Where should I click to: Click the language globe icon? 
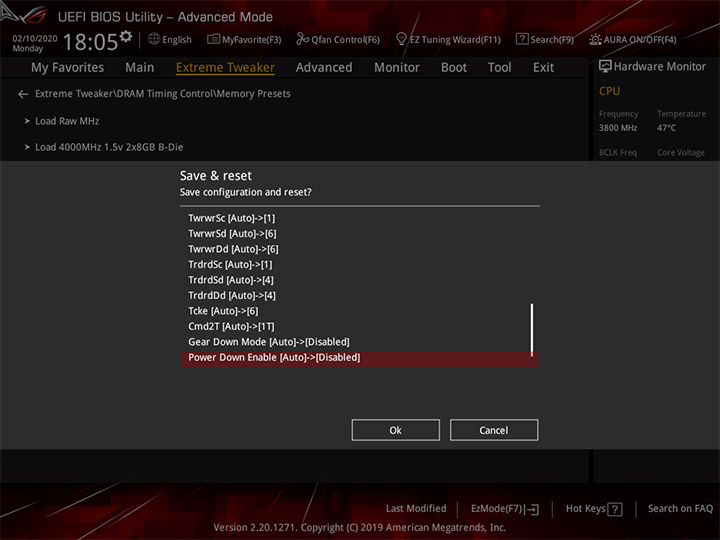(x=154, y=39)
